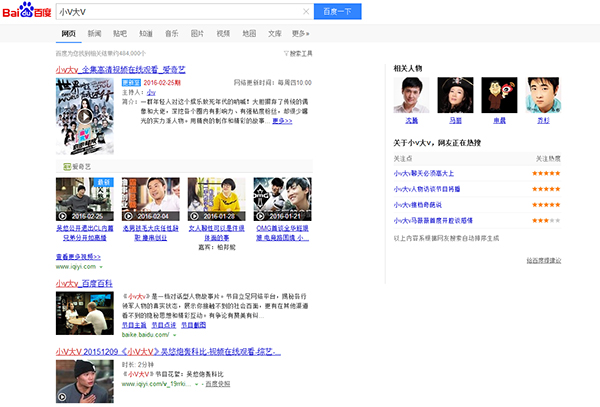
Task: Click the host name link after 主持人
Action: [x=151, y=92]
